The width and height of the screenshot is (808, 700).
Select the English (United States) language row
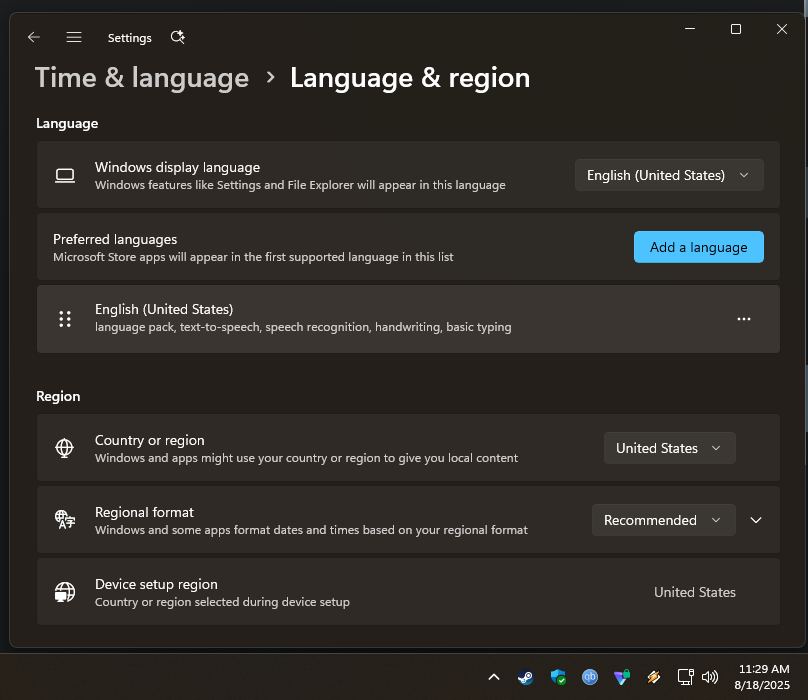(400, 319)
